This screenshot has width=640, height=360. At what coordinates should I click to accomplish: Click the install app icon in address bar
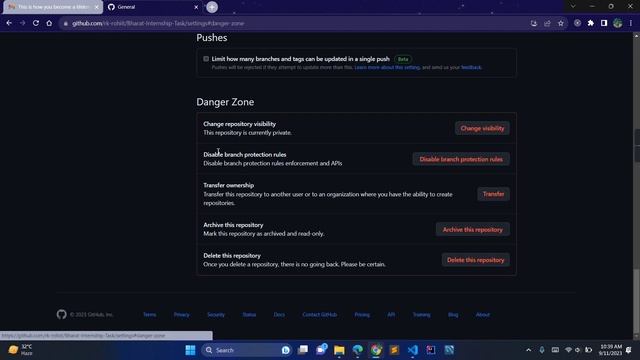click(533, 23)
